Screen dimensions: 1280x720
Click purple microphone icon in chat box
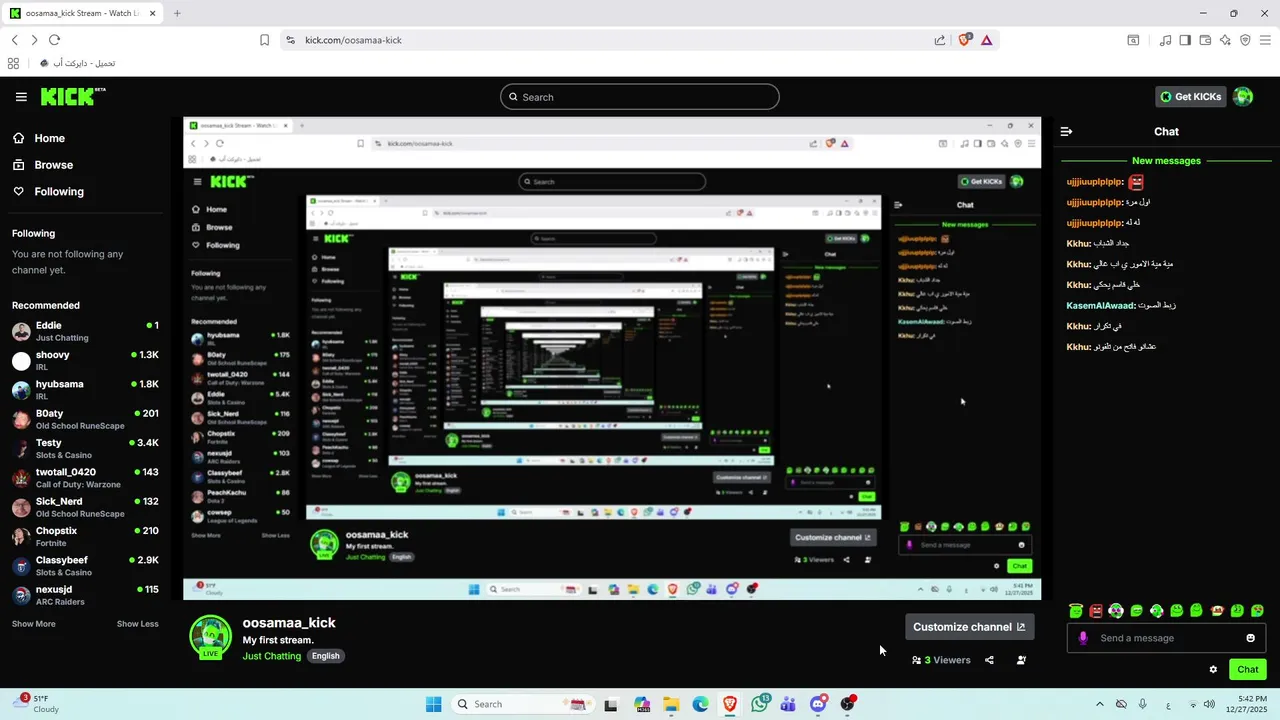coord(1083,638)
